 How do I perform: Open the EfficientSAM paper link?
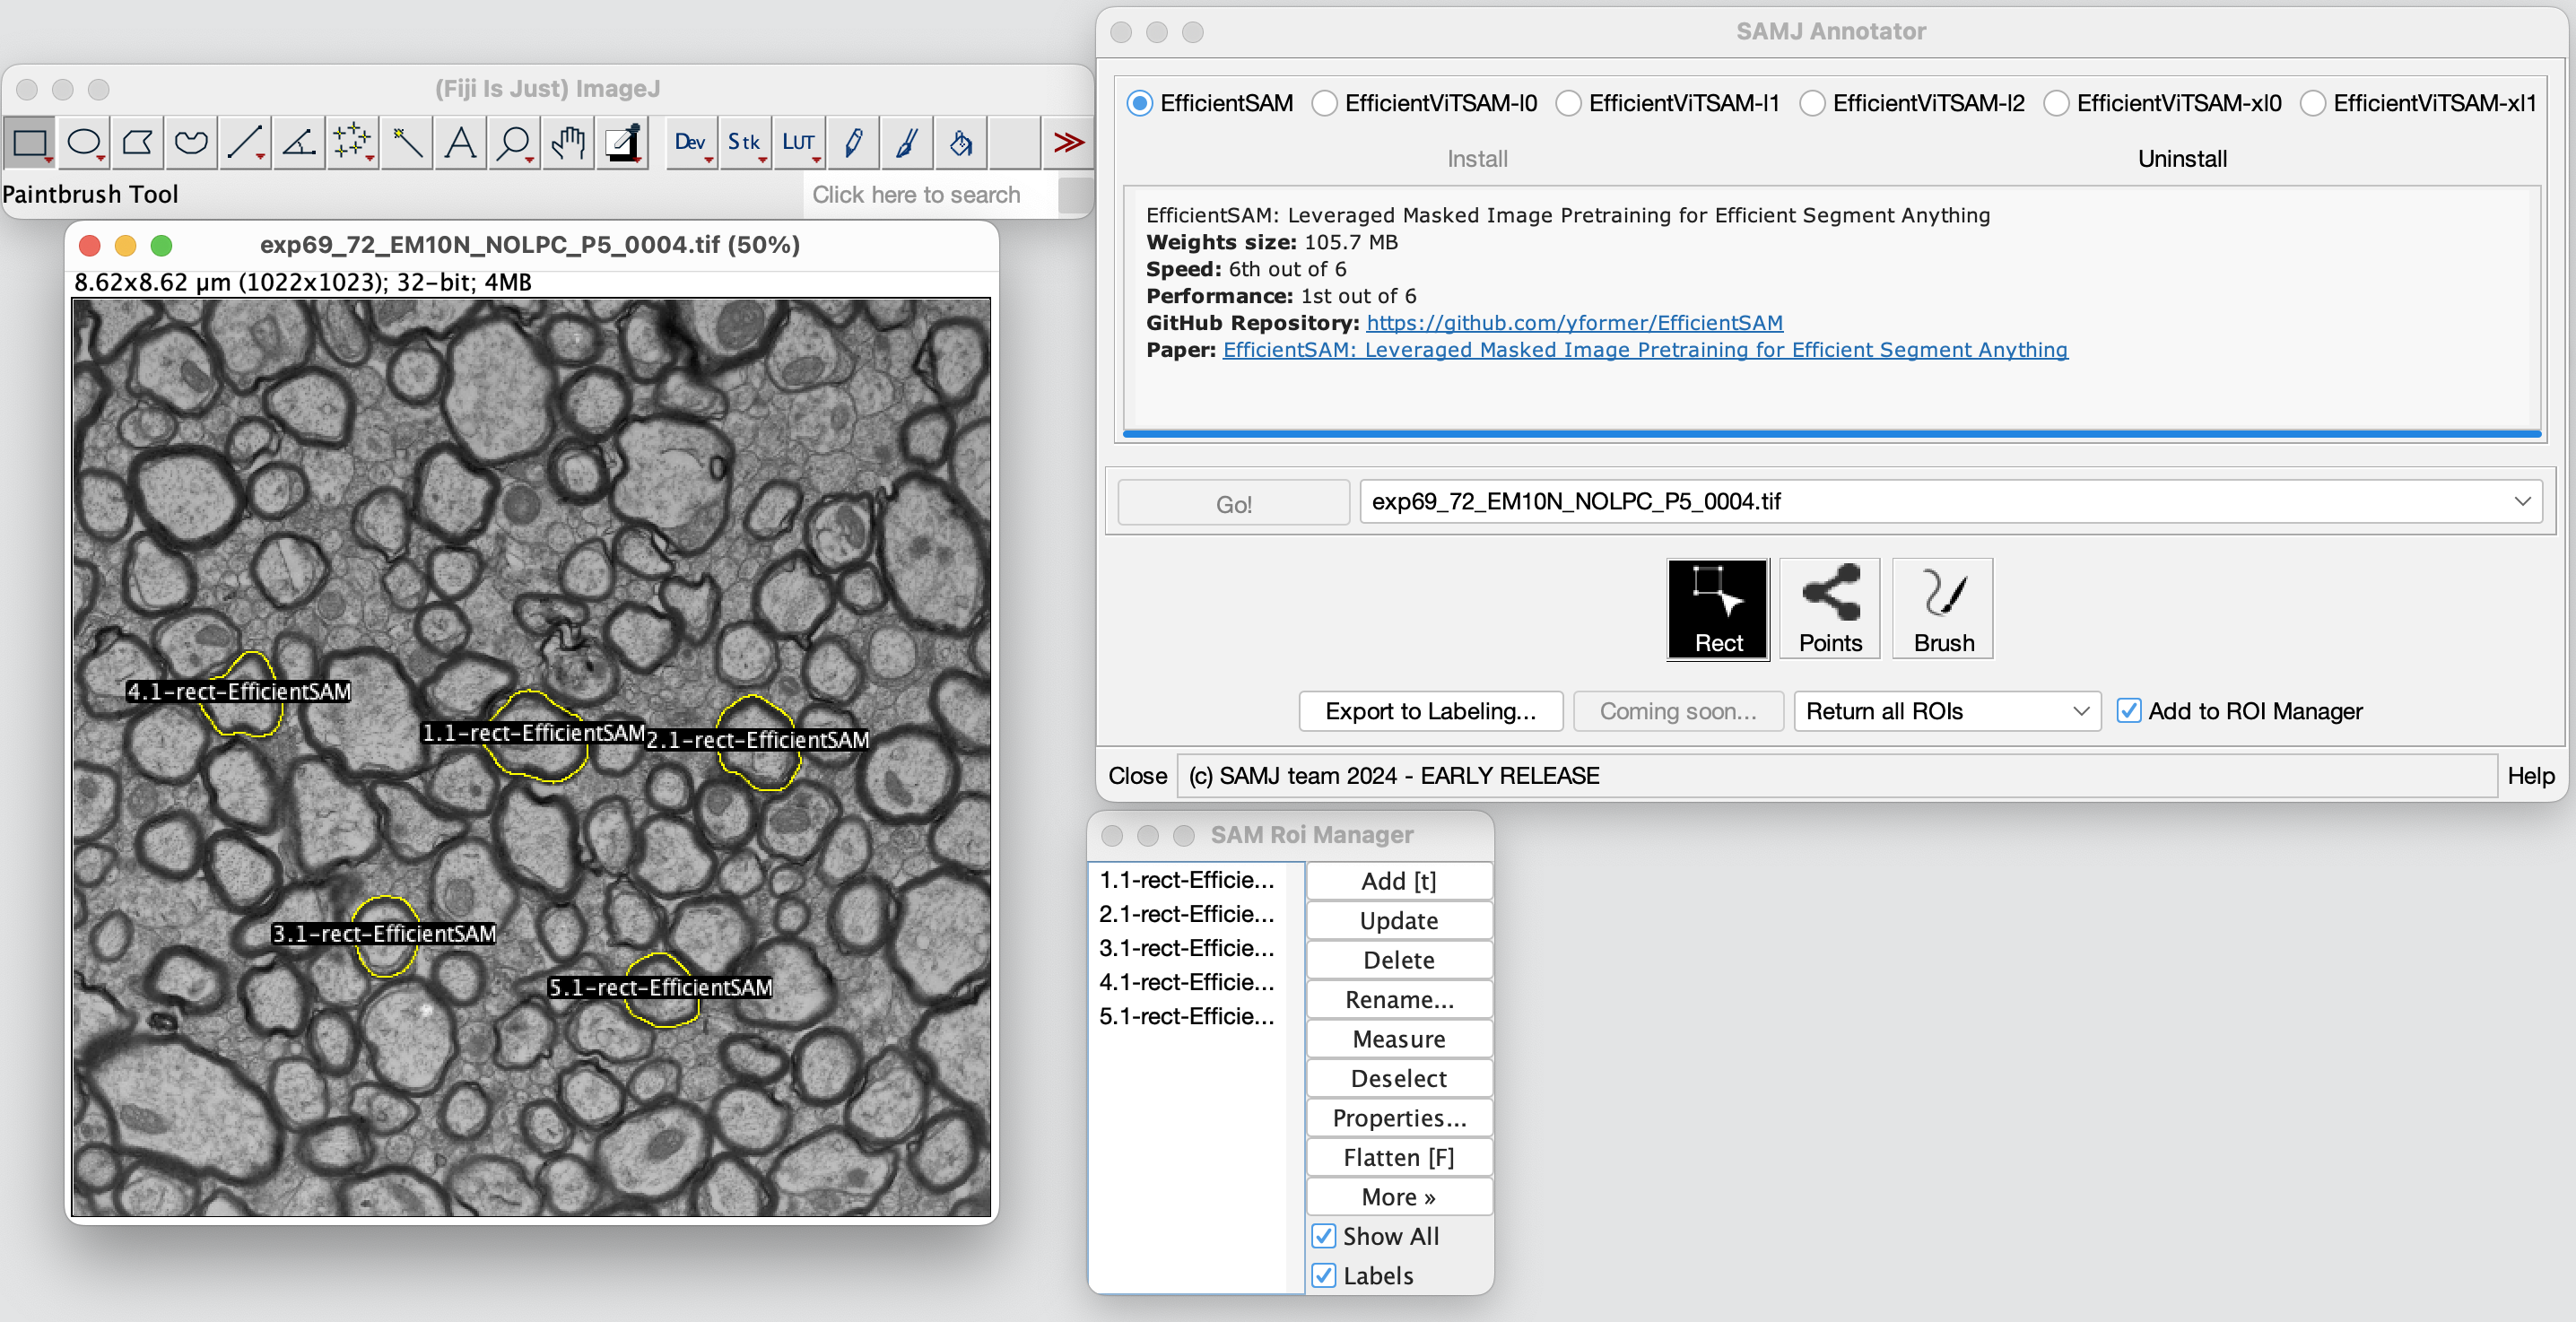[1645, 350]
